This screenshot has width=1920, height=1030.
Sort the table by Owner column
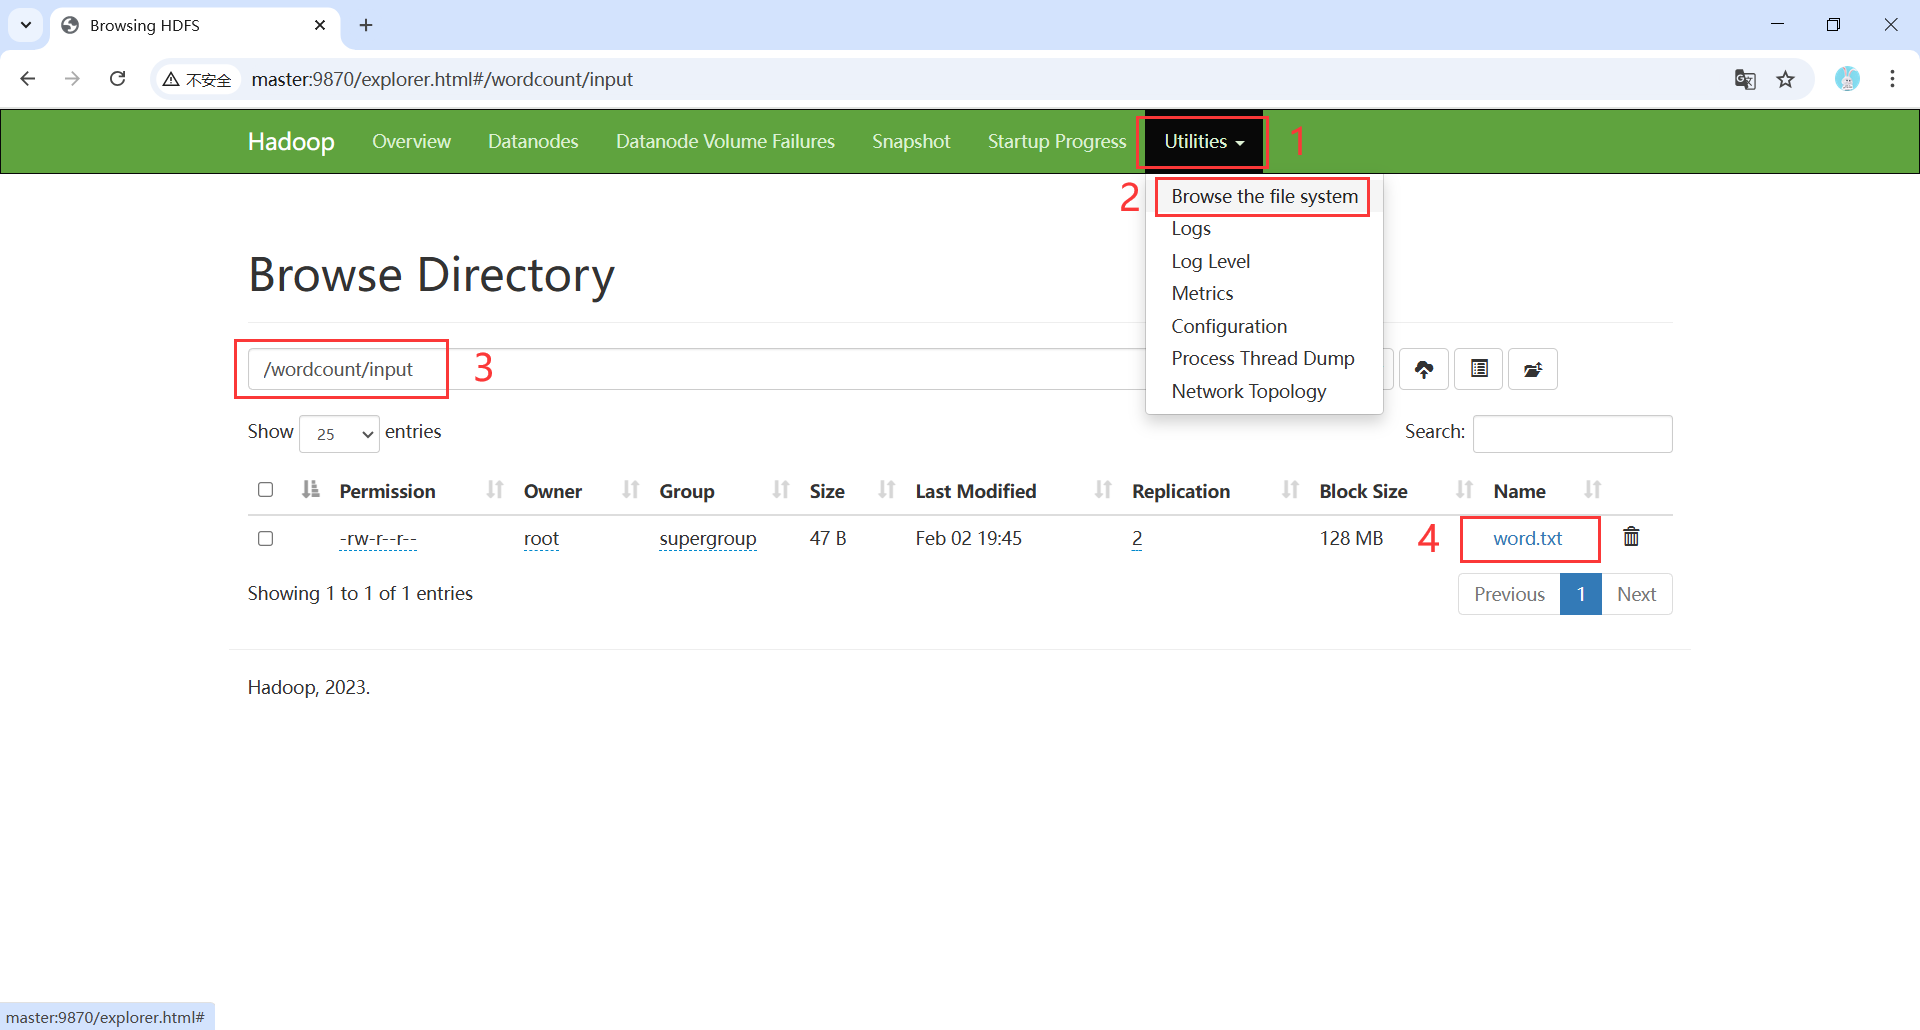pos(630,490)
